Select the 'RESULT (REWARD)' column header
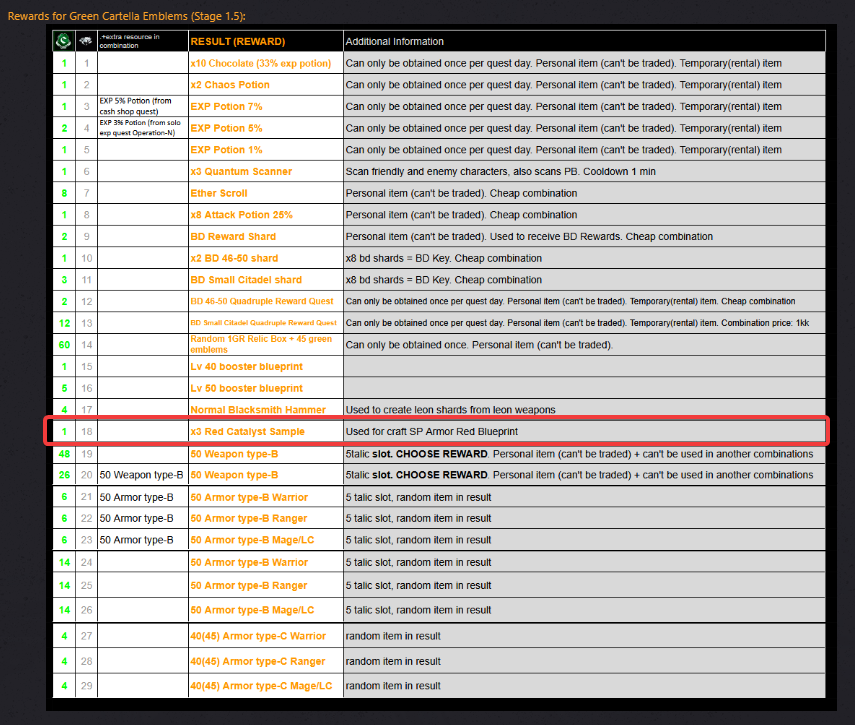Screen dimensions: 855x725 (x=237, y=42)
